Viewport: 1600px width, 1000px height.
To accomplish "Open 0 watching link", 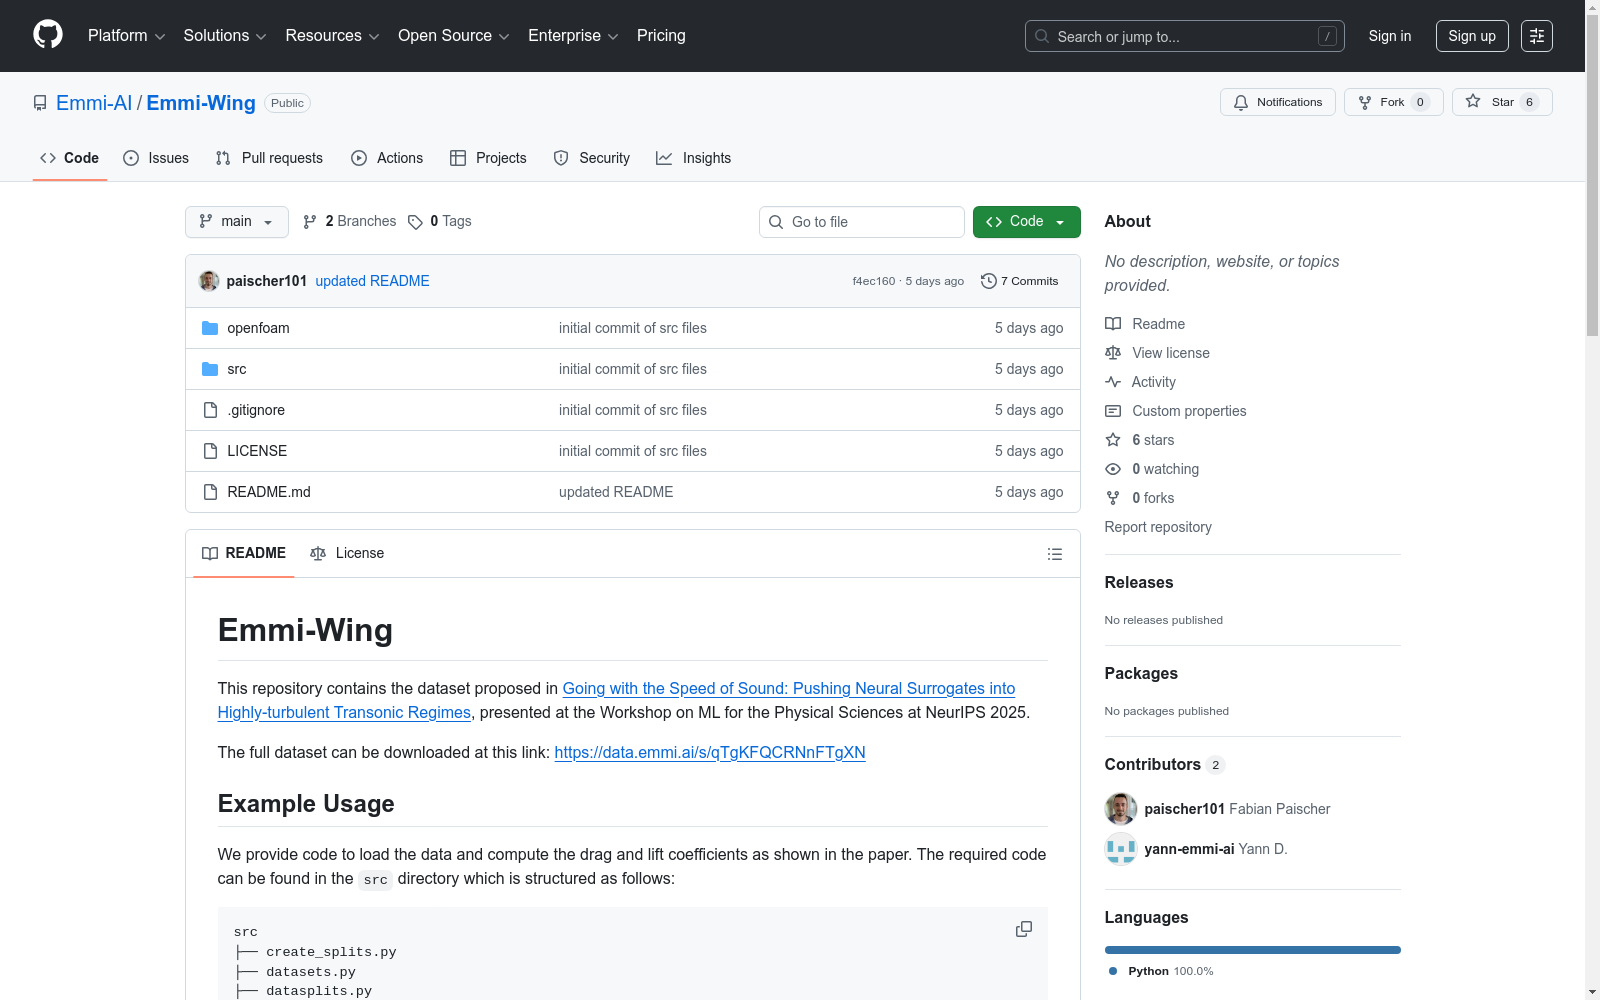I will coord(1152,469).
